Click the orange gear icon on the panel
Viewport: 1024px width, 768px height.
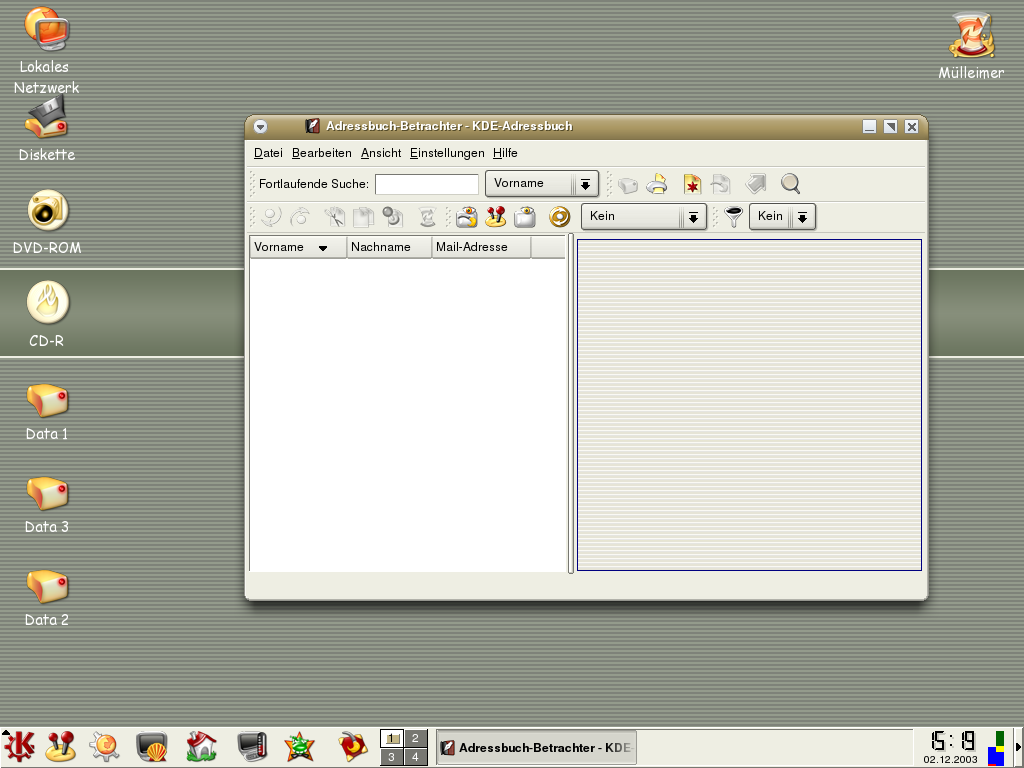[x=104, y=746]
